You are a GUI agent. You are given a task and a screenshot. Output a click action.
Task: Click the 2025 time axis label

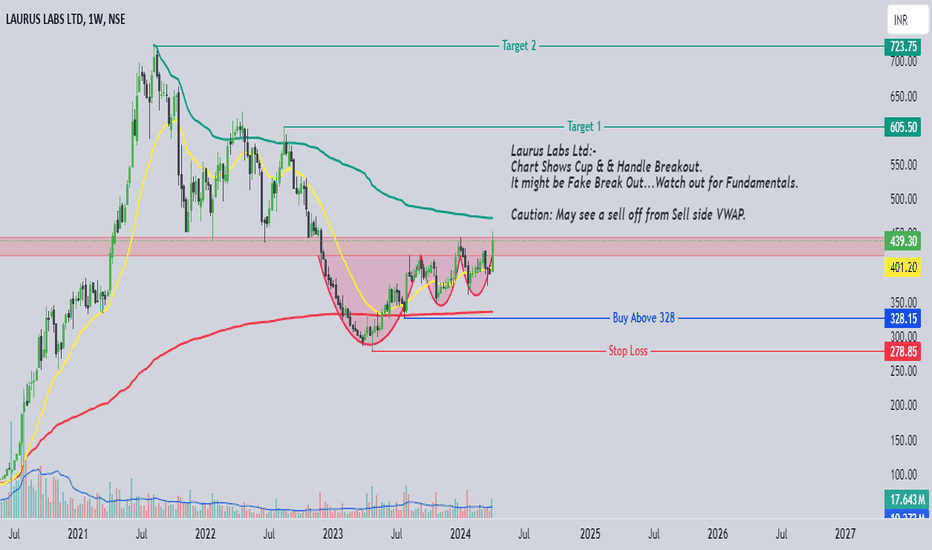tap(590, 534)
